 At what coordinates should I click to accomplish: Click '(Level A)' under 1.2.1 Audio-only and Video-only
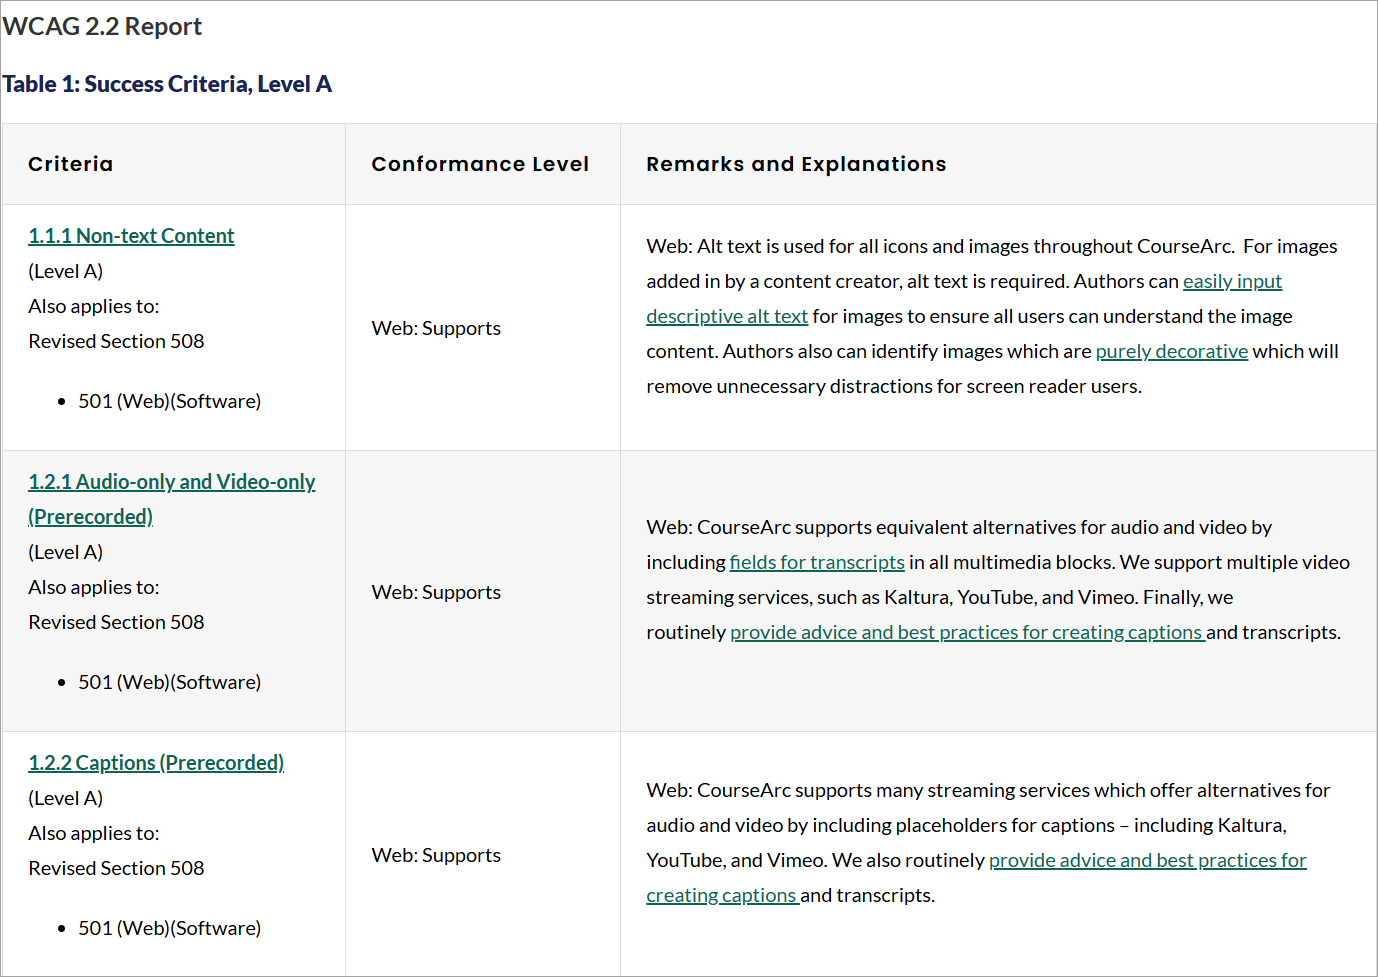(x=66, y=553)
